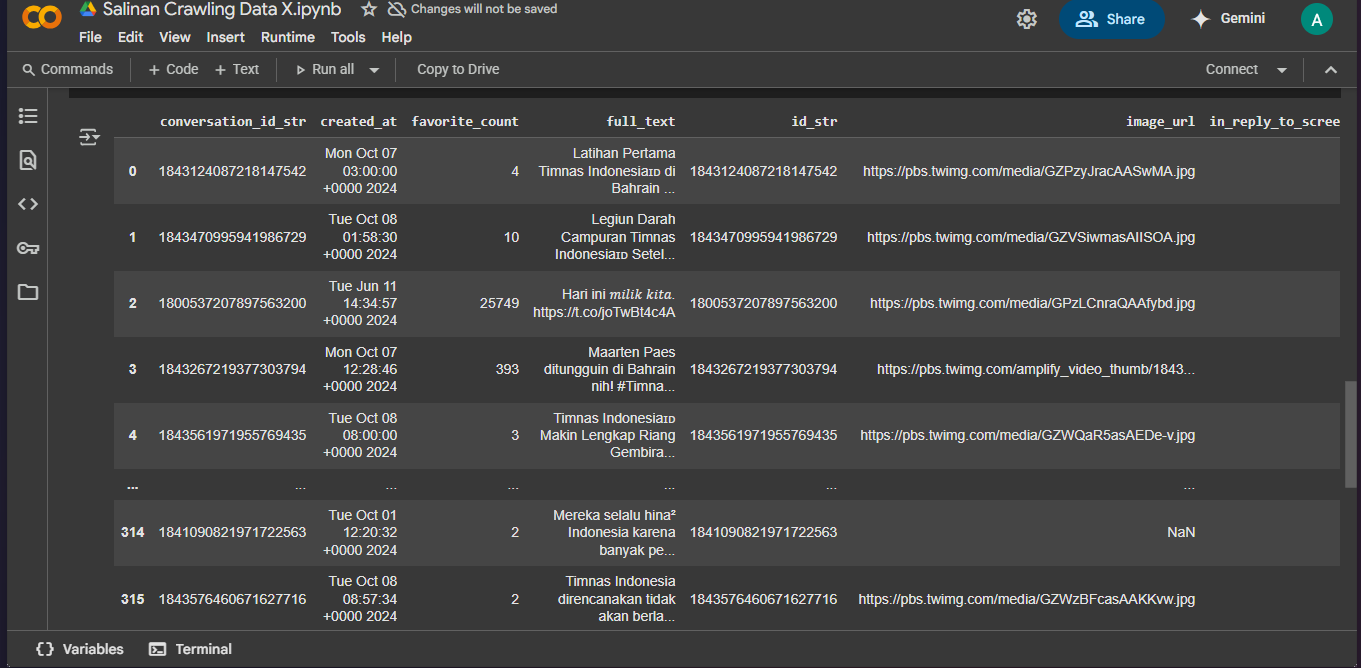Collapse the header with the up chevron

coord(1330,70)
